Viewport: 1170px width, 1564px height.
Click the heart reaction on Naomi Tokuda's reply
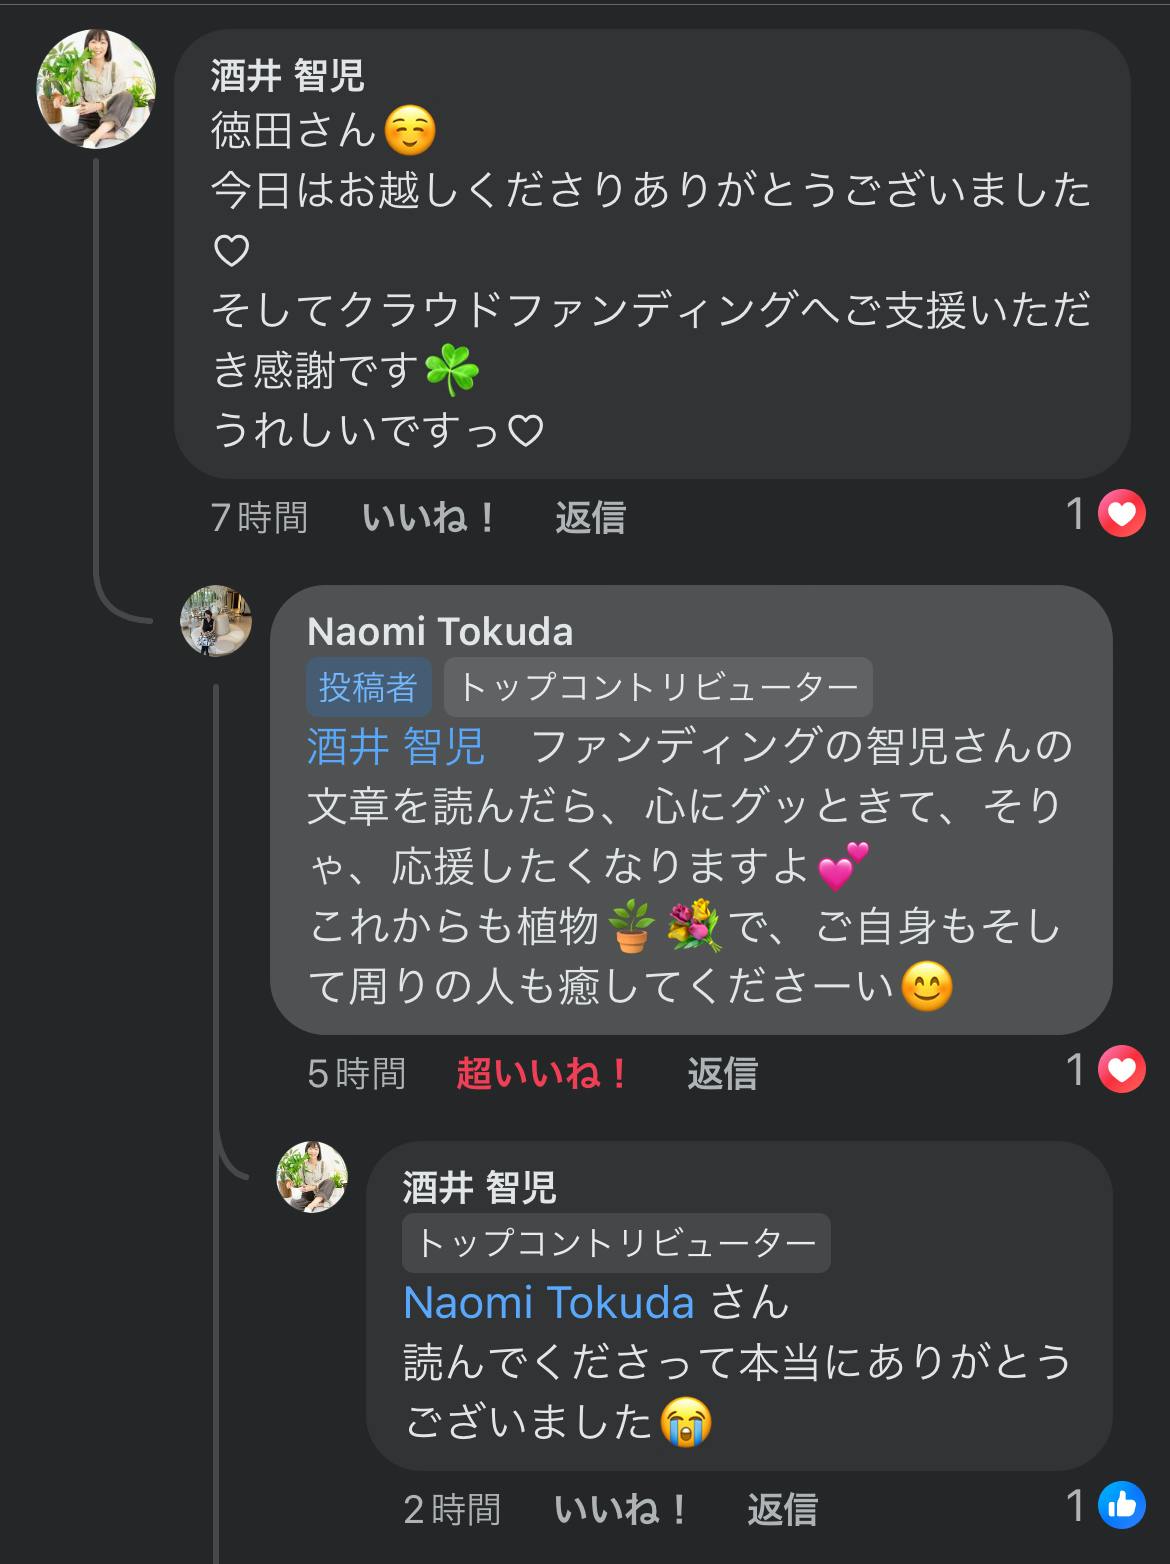1121,1071
